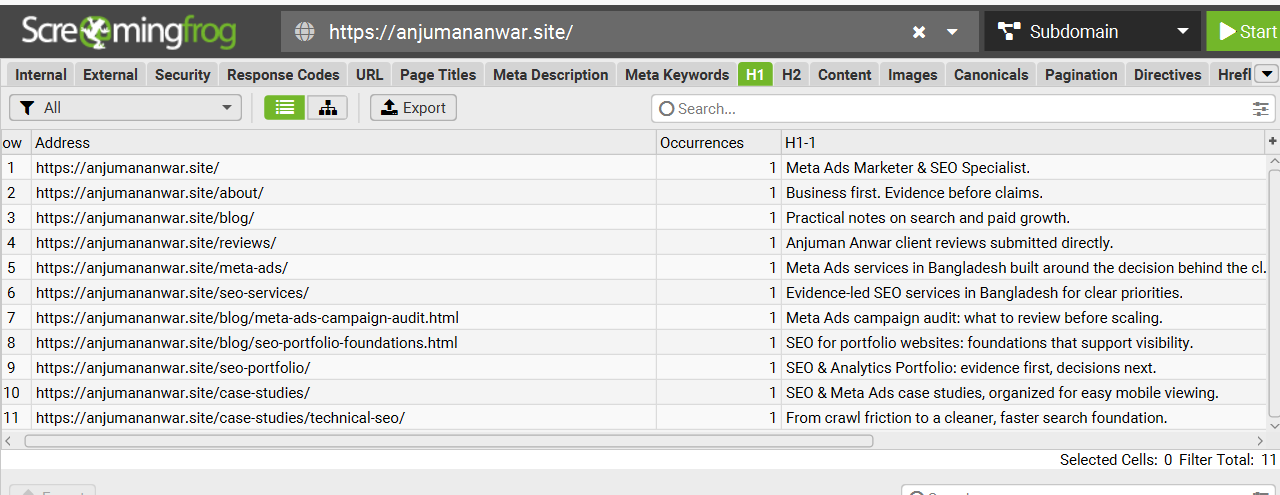This screenshot has width=1280, height=495.
Task: Open the Content tab
Action: point(845,74)
